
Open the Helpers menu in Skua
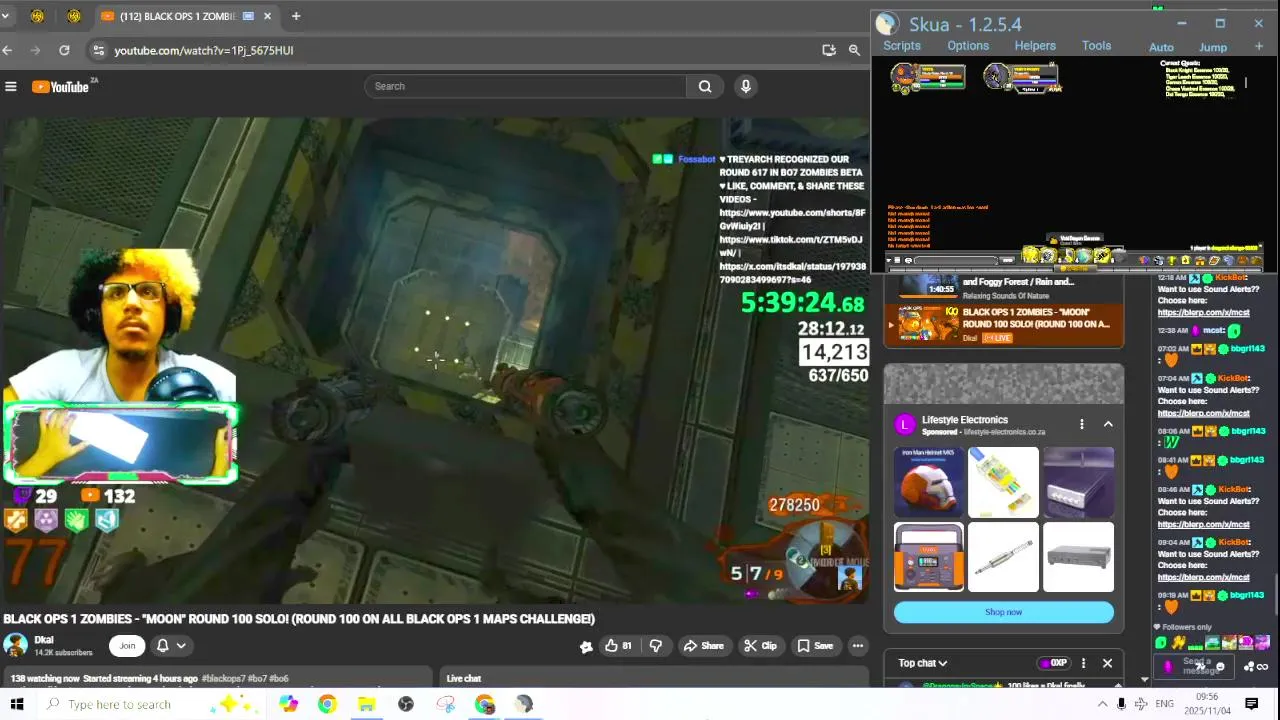pos(1035,46)
